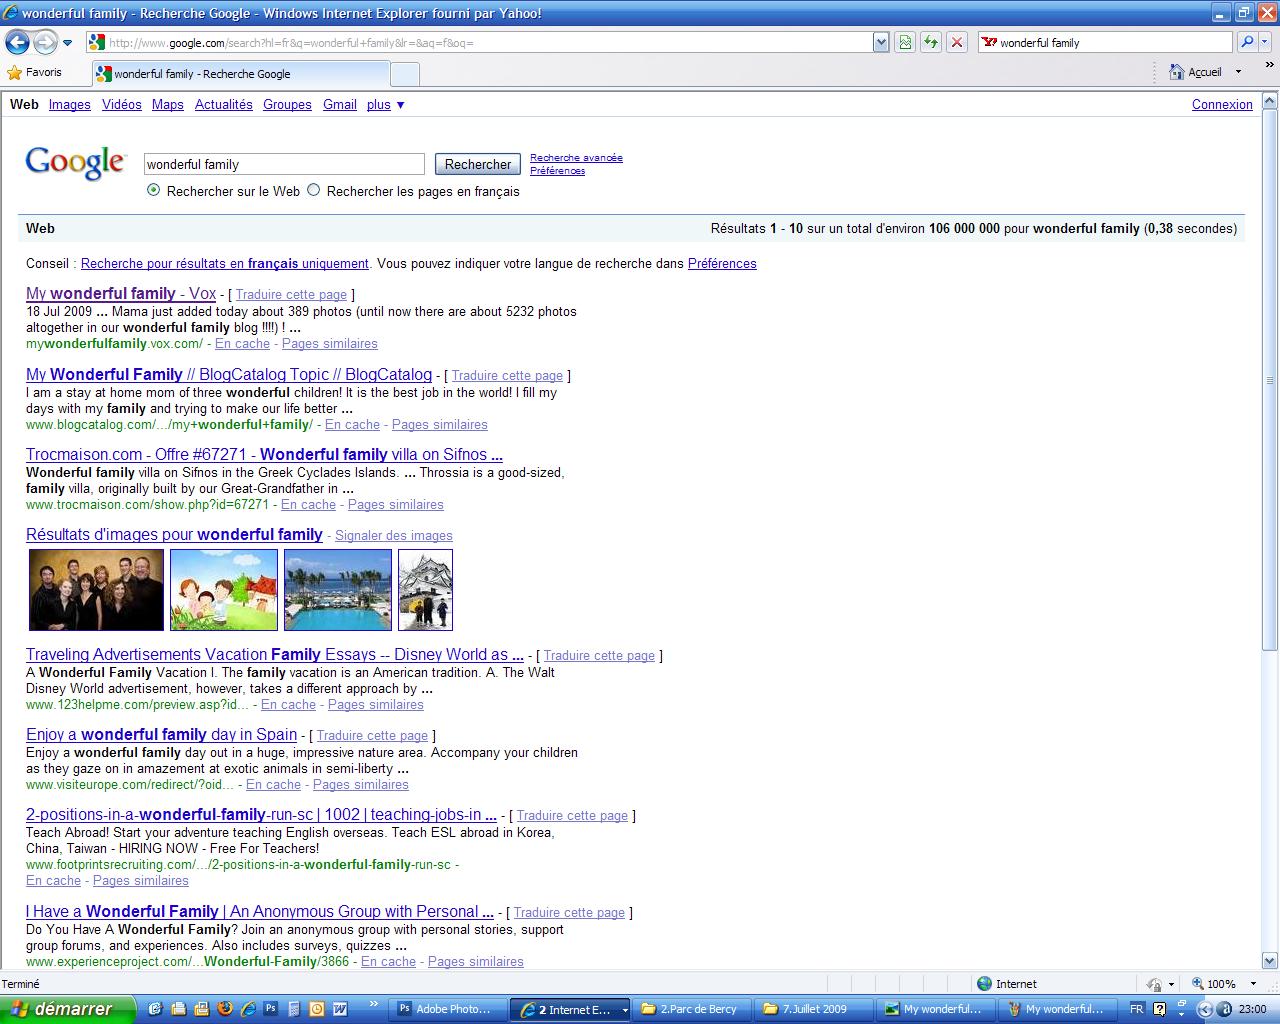Open Favoris star button
Image resolution: width=1280 pixels, height=1024 pixels.
point(34,72)
